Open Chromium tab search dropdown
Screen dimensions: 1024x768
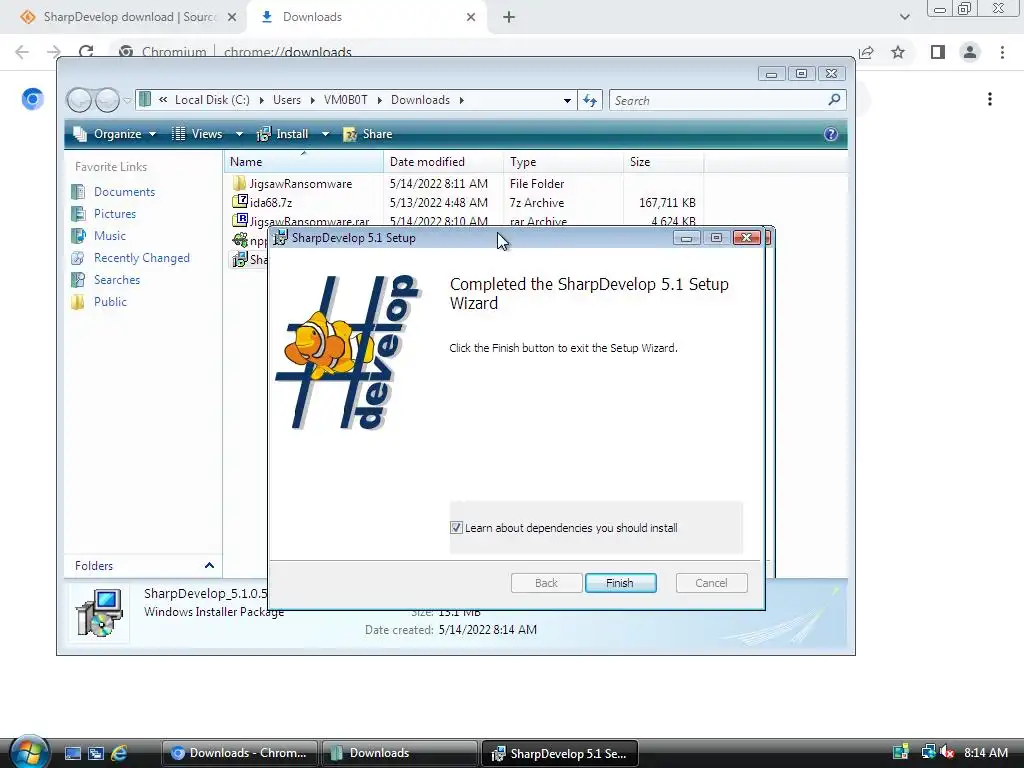[x=904, y=17]
